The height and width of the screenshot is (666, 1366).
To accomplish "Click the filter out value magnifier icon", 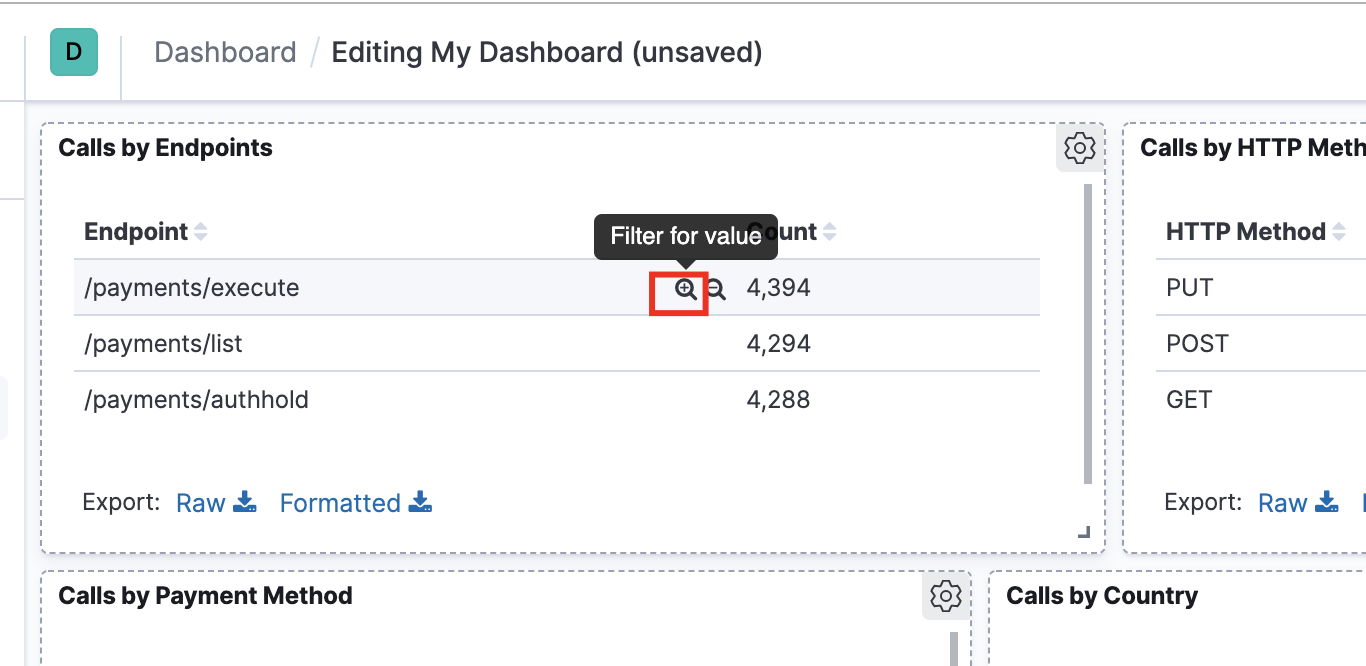I will pos(715,290).
